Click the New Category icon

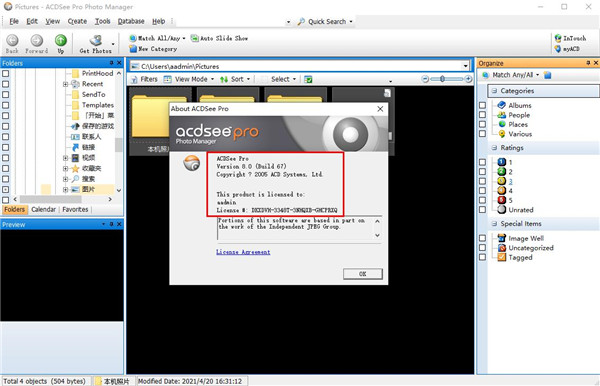tap(133, 49)
